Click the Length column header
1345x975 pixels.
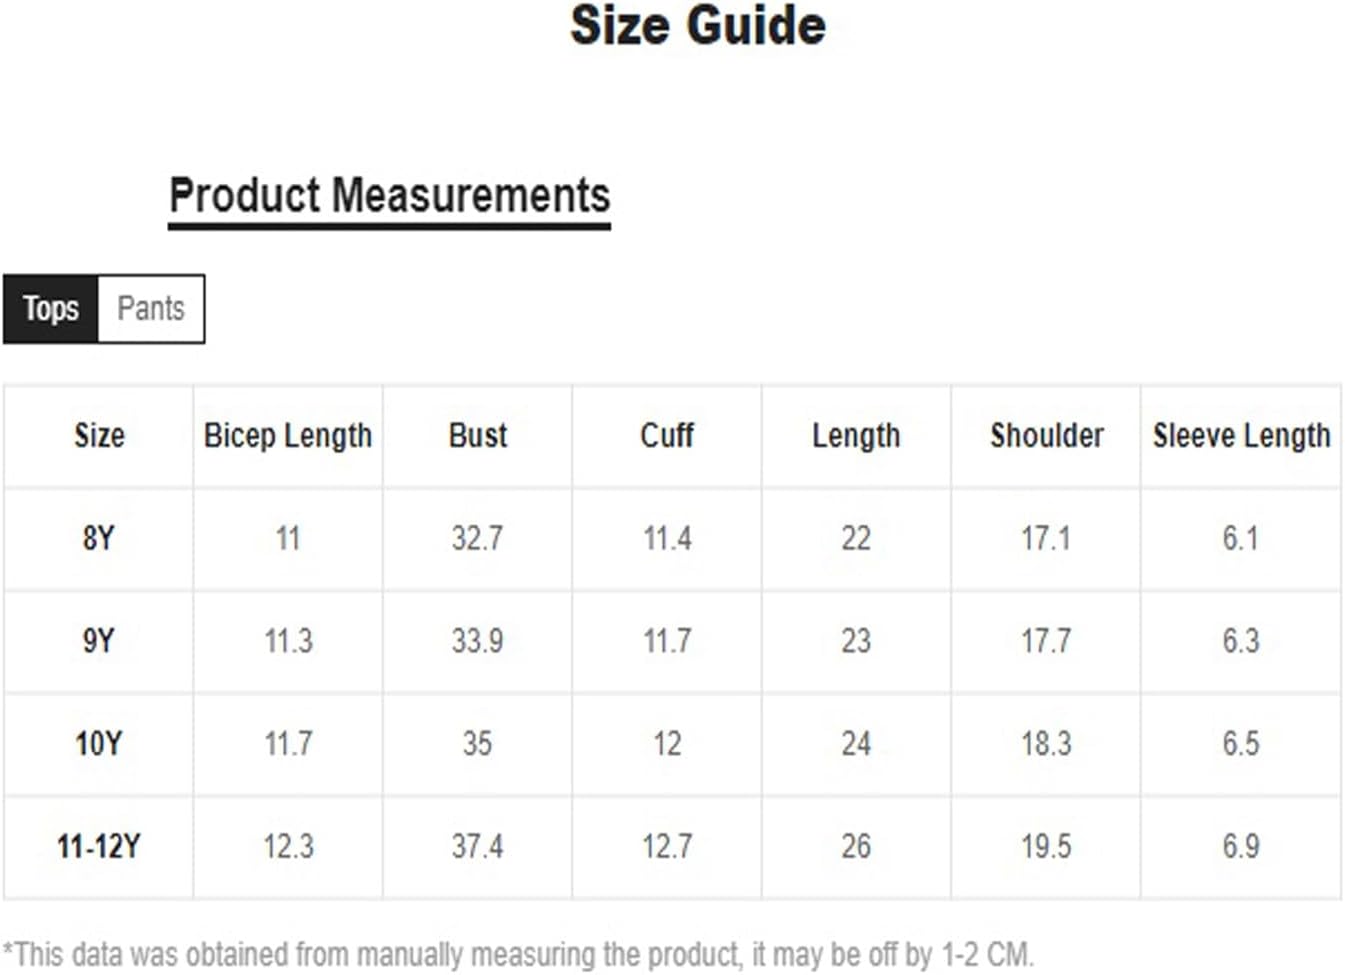point(856,436)
